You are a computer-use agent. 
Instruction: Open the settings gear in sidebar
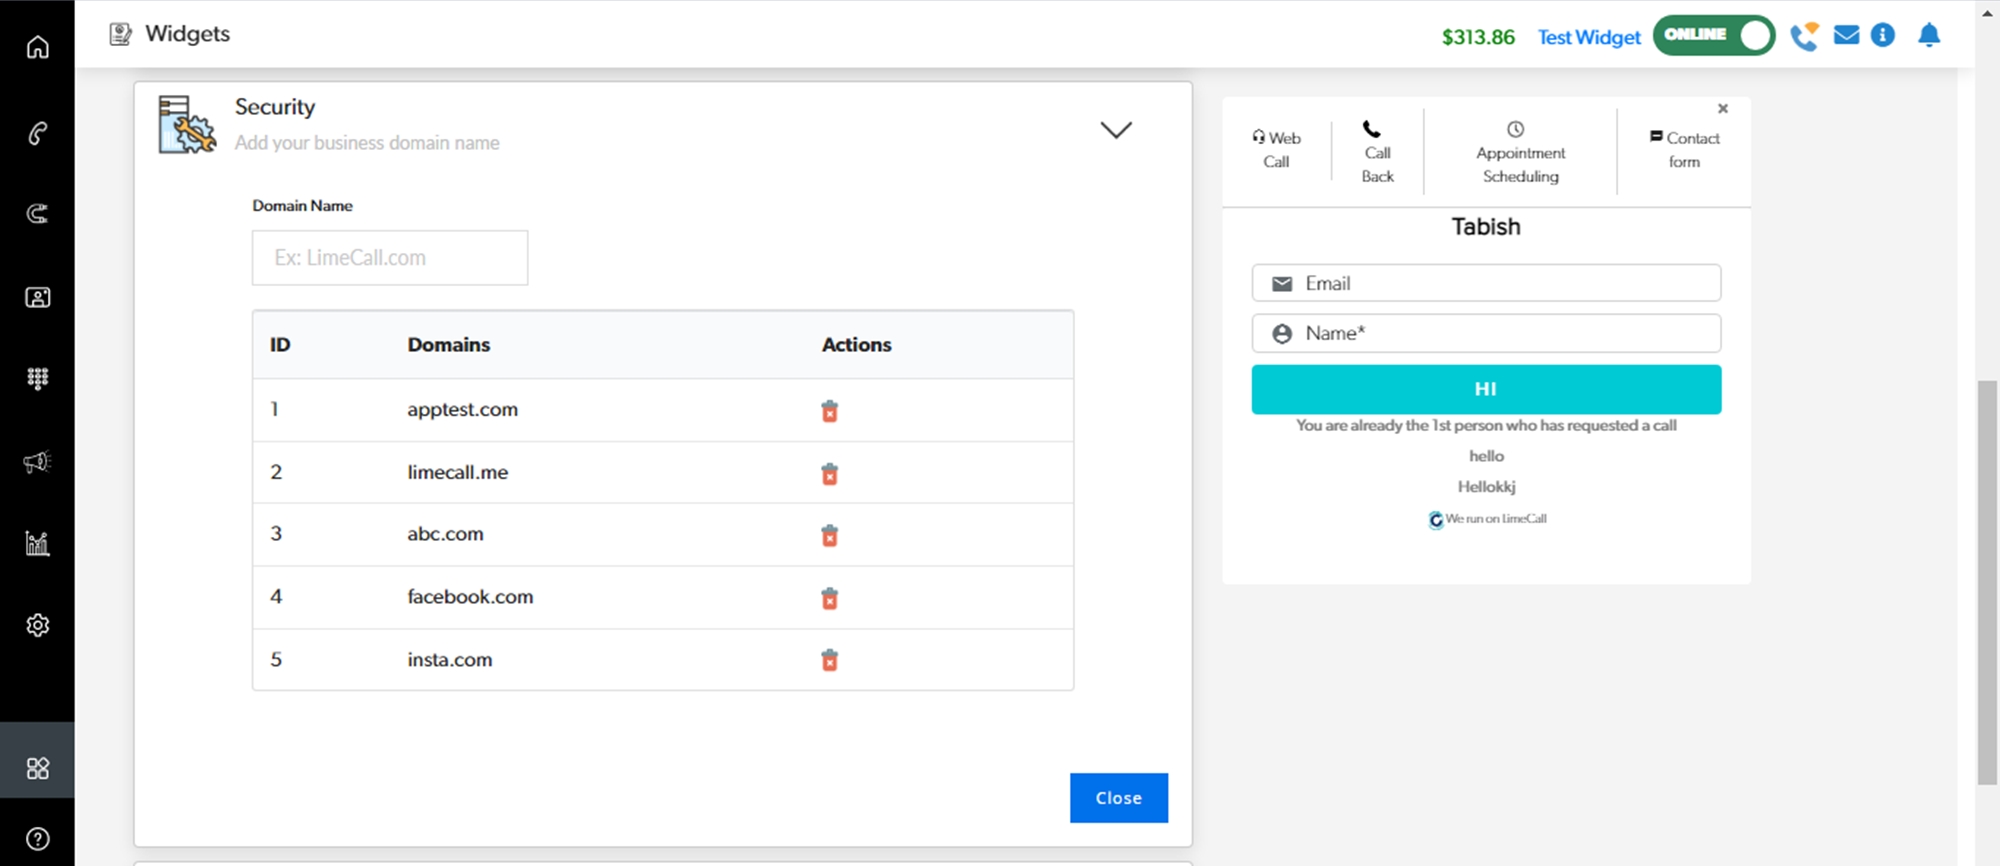click(37, 625)
